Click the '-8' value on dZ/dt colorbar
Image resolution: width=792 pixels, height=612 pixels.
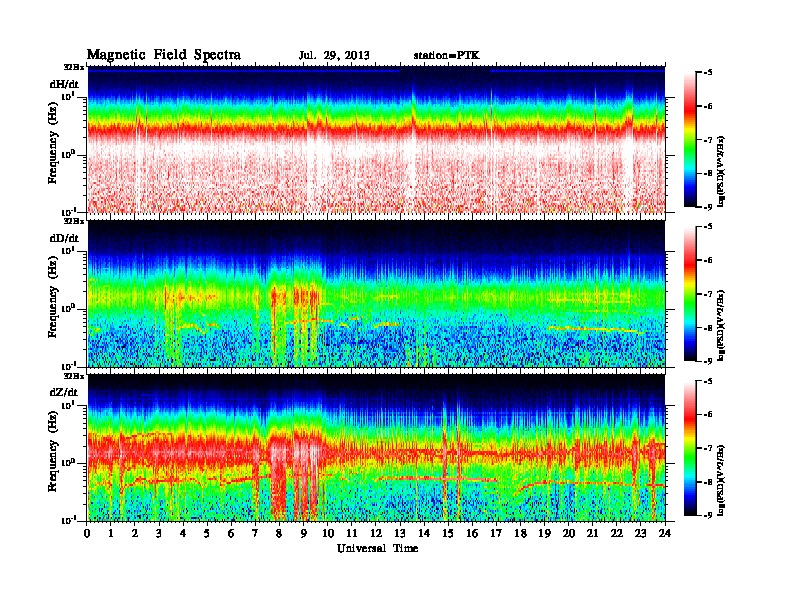[708, 482]
